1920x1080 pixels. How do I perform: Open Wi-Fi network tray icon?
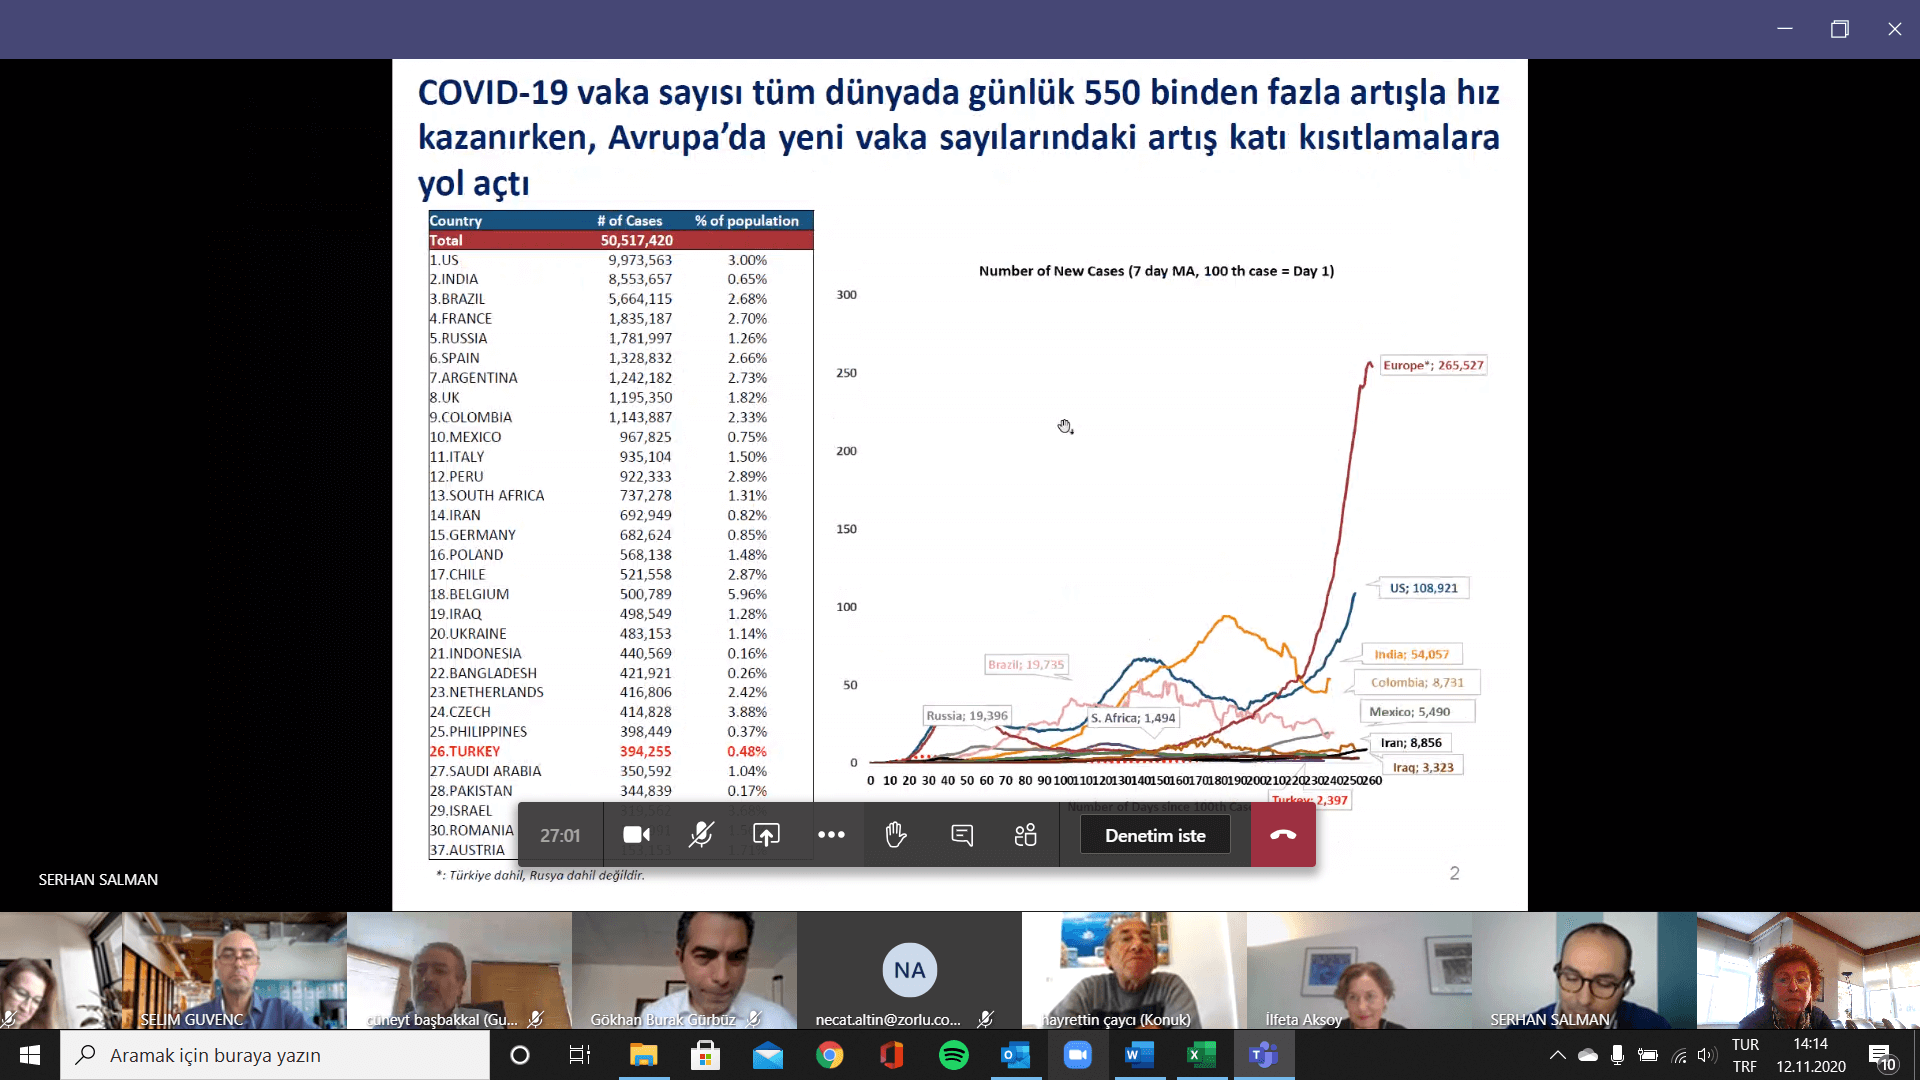point(1679,1055)
